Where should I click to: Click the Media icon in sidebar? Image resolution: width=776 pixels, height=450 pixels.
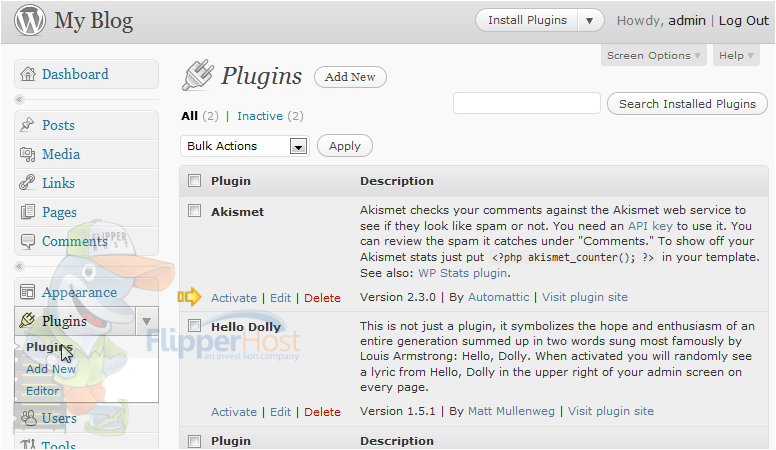click(x=27, y=154)
